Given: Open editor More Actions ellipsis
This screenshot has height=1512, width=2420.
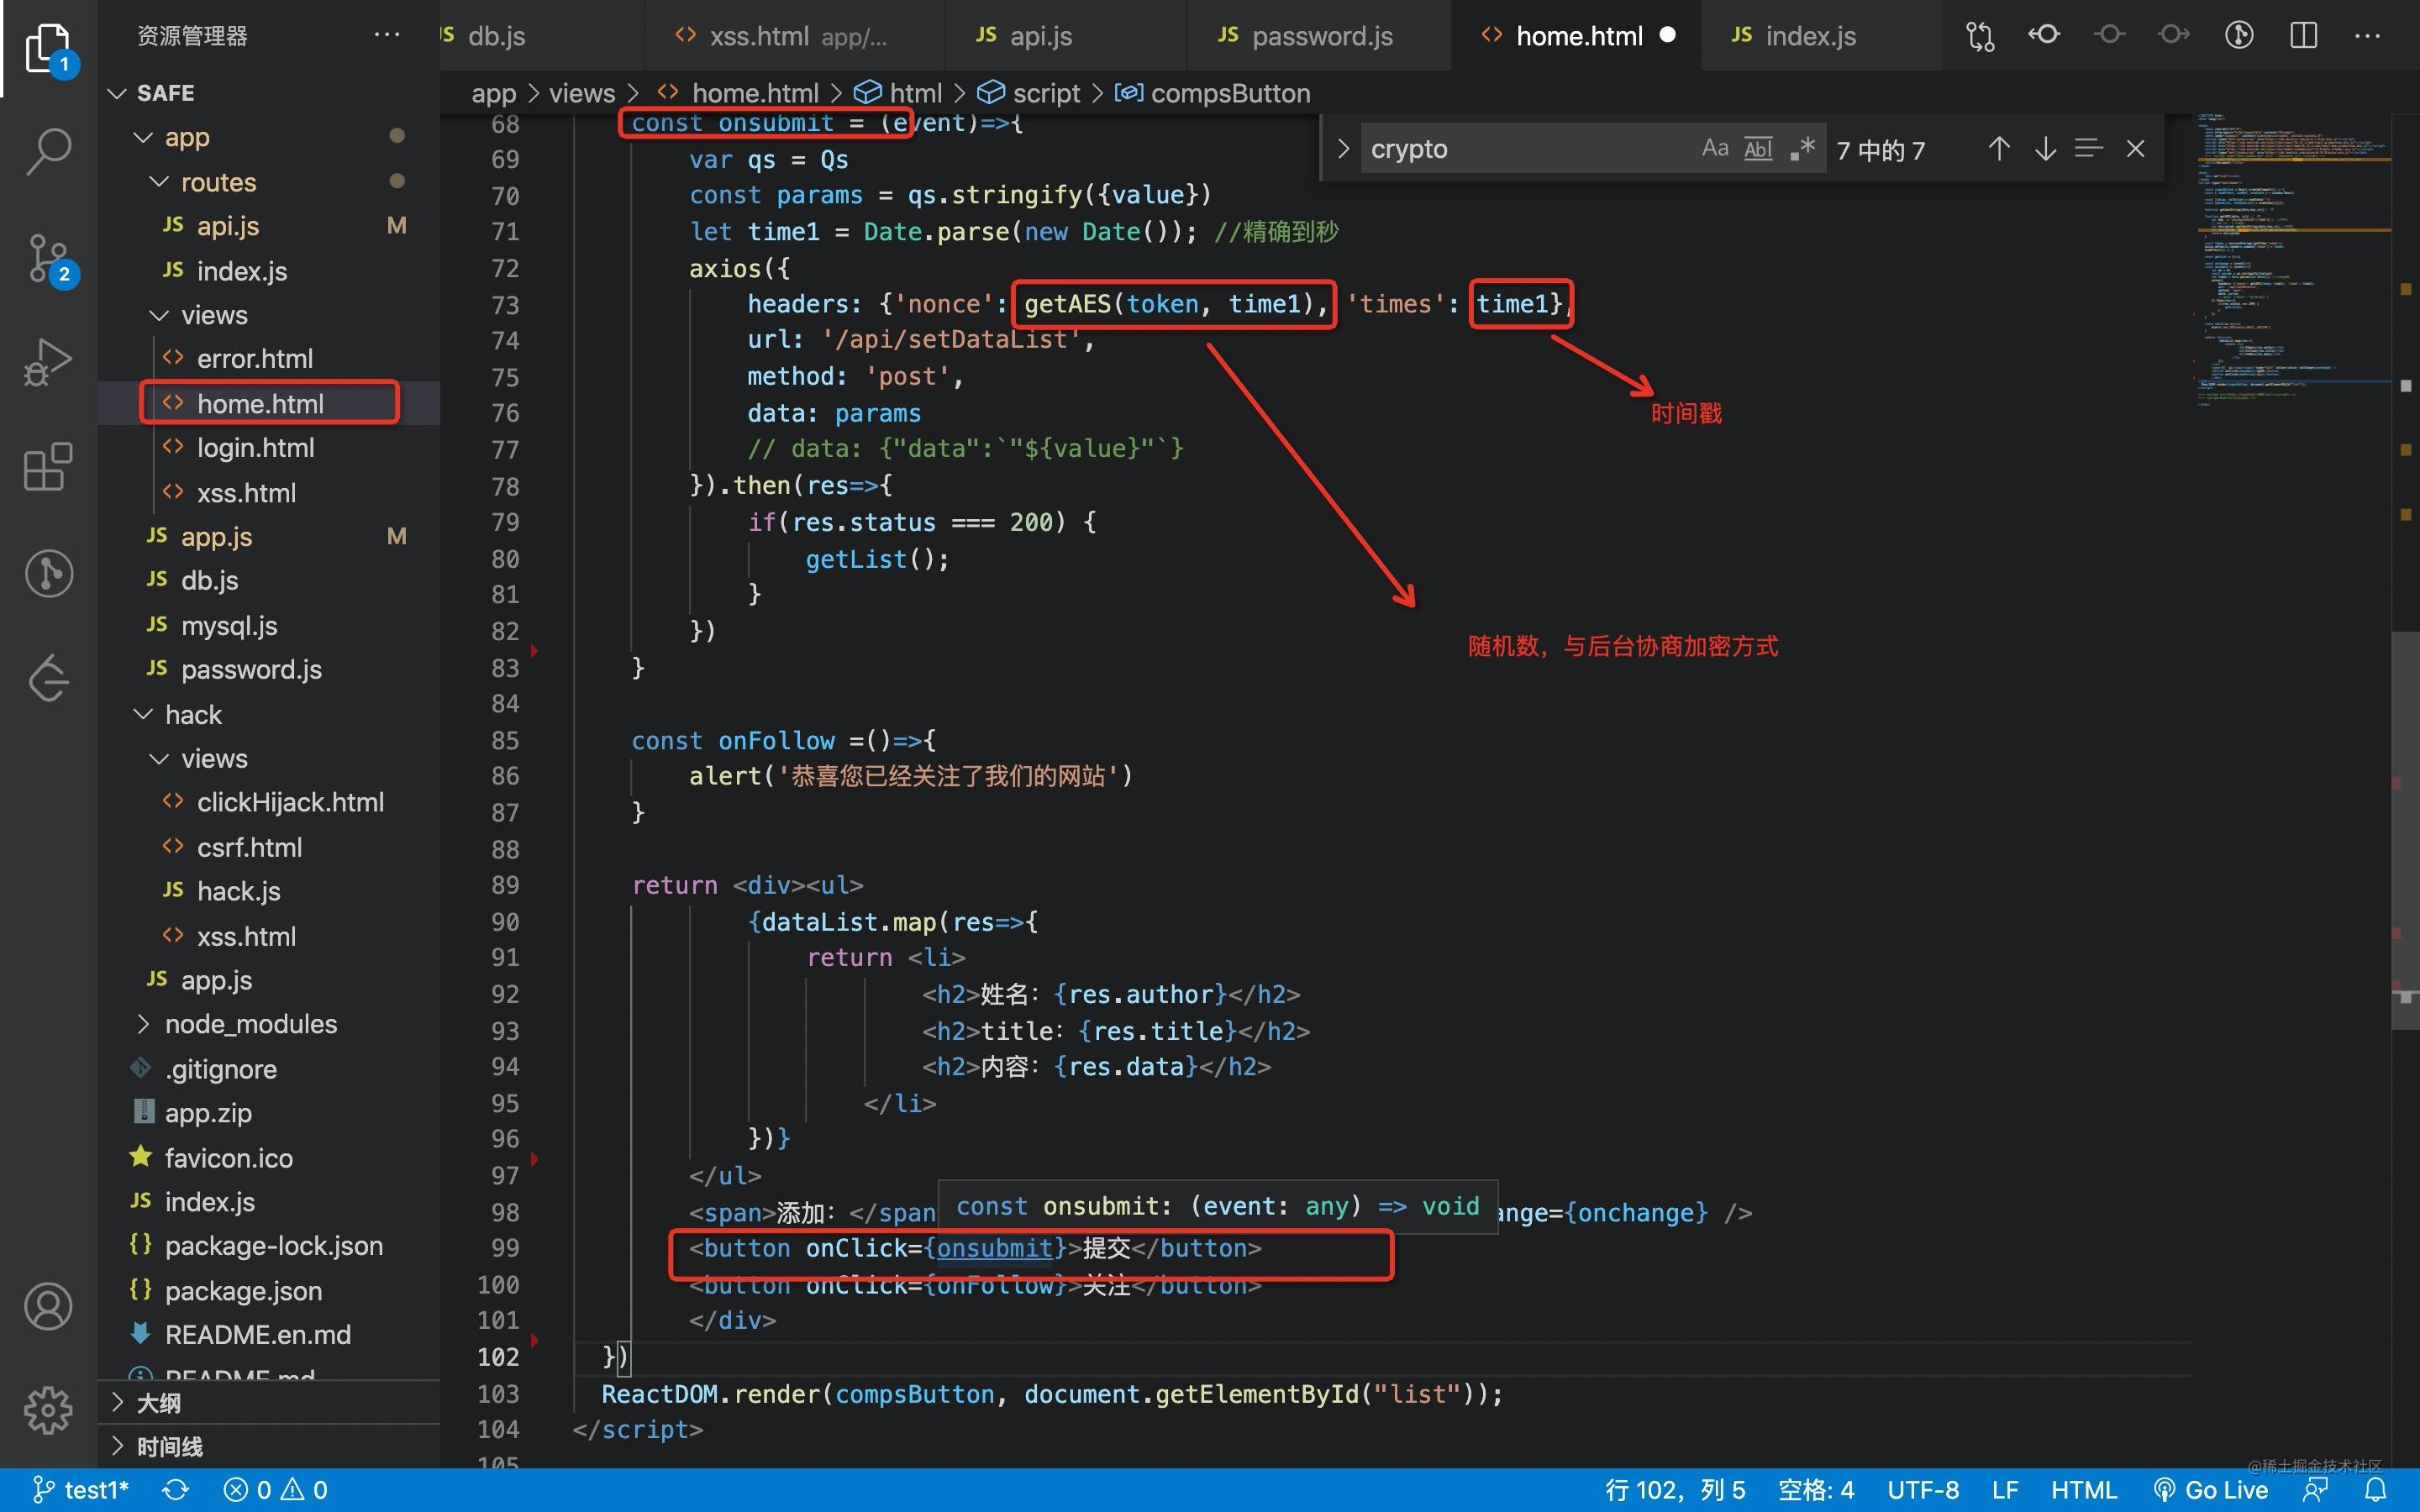Looking at the screenshot, I should tap(2368, 36).
